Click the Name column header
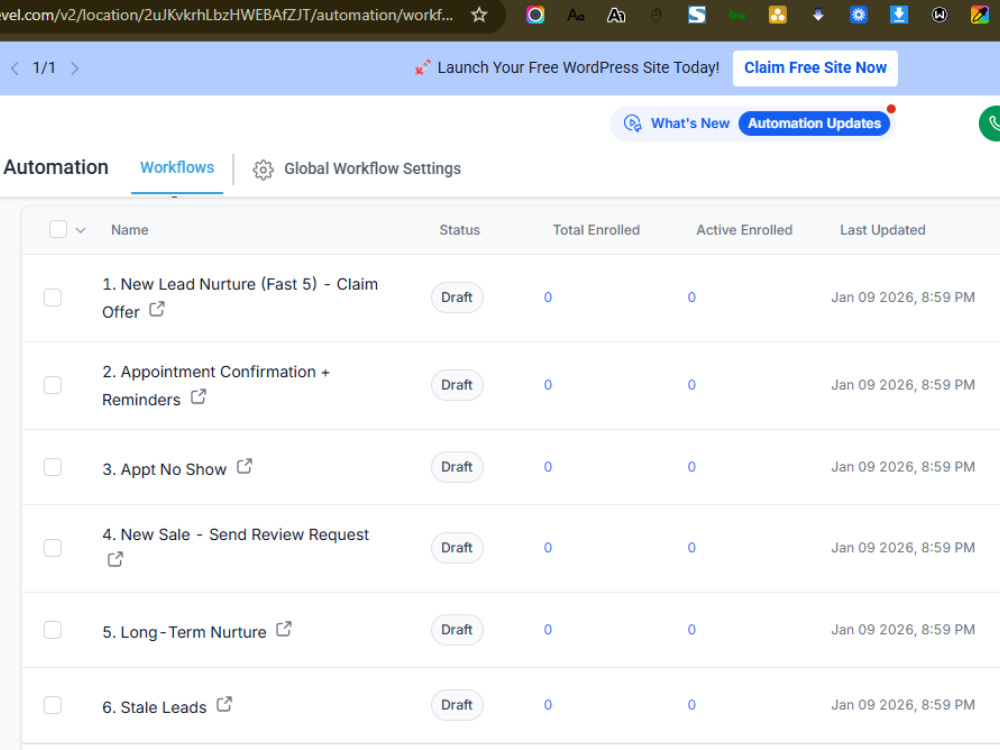The height and width of the screenshot is (750, 1000). pos(129,230)
